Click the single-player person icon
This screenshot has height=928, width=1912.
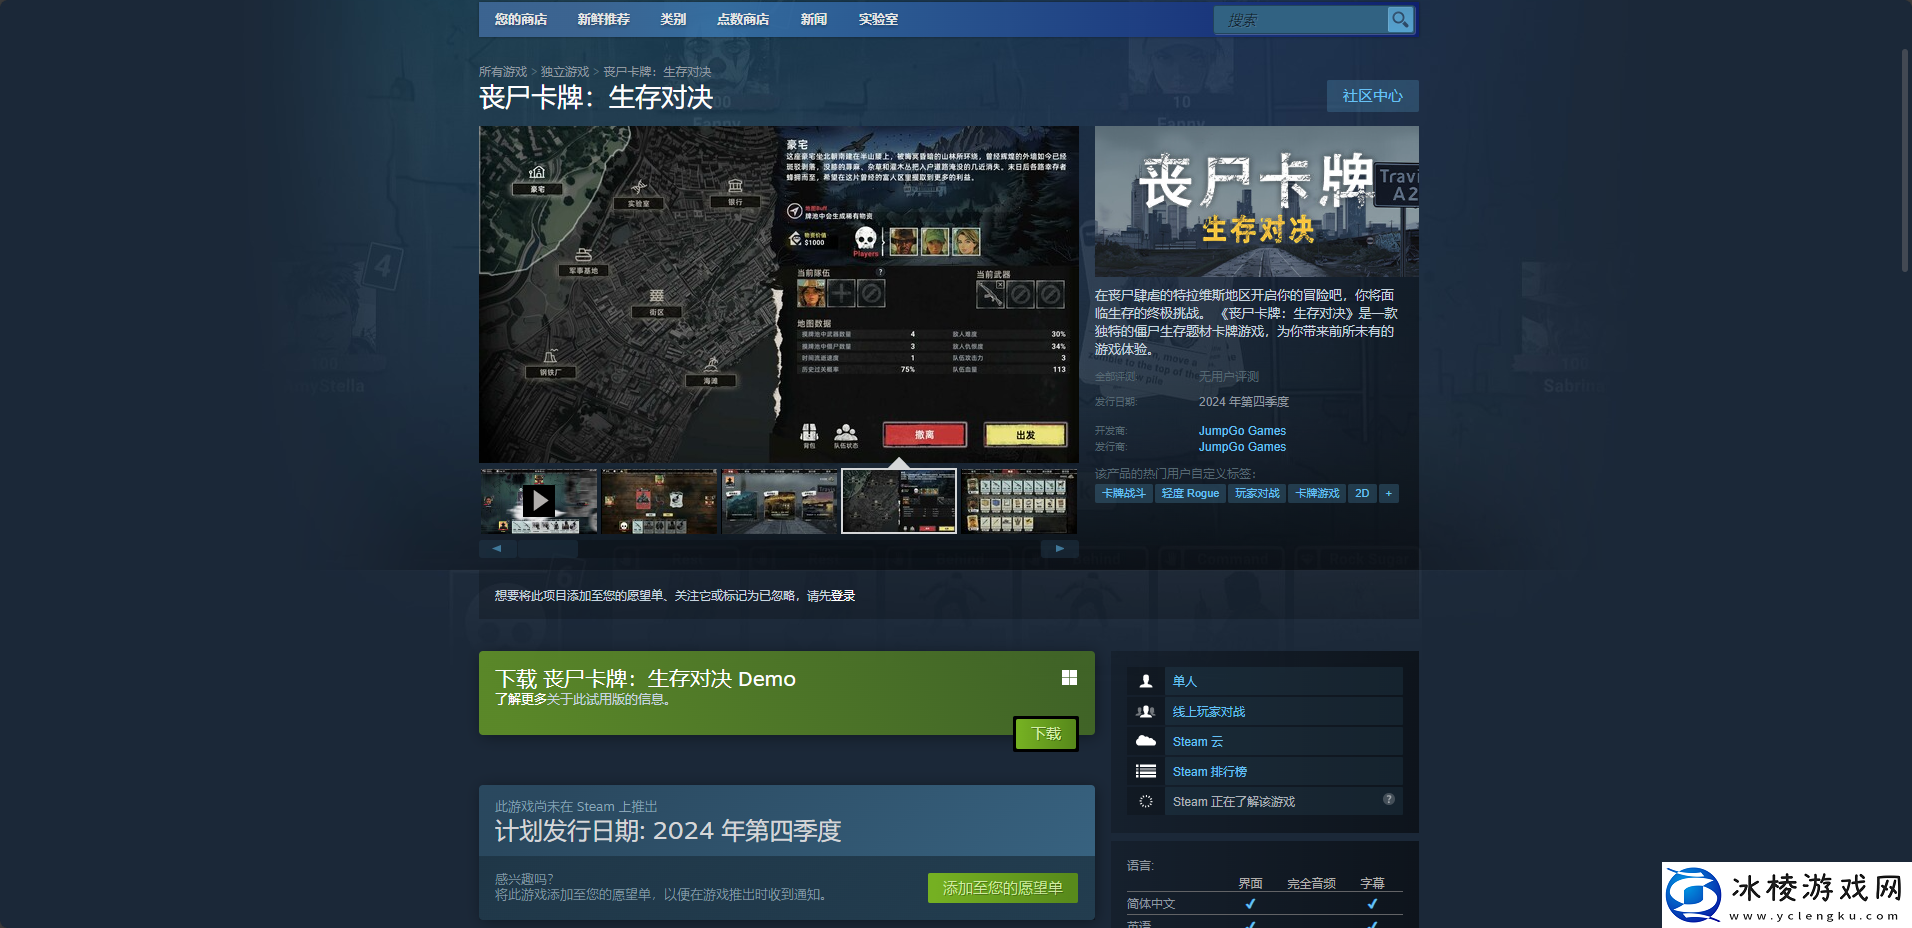(1146, 681)
